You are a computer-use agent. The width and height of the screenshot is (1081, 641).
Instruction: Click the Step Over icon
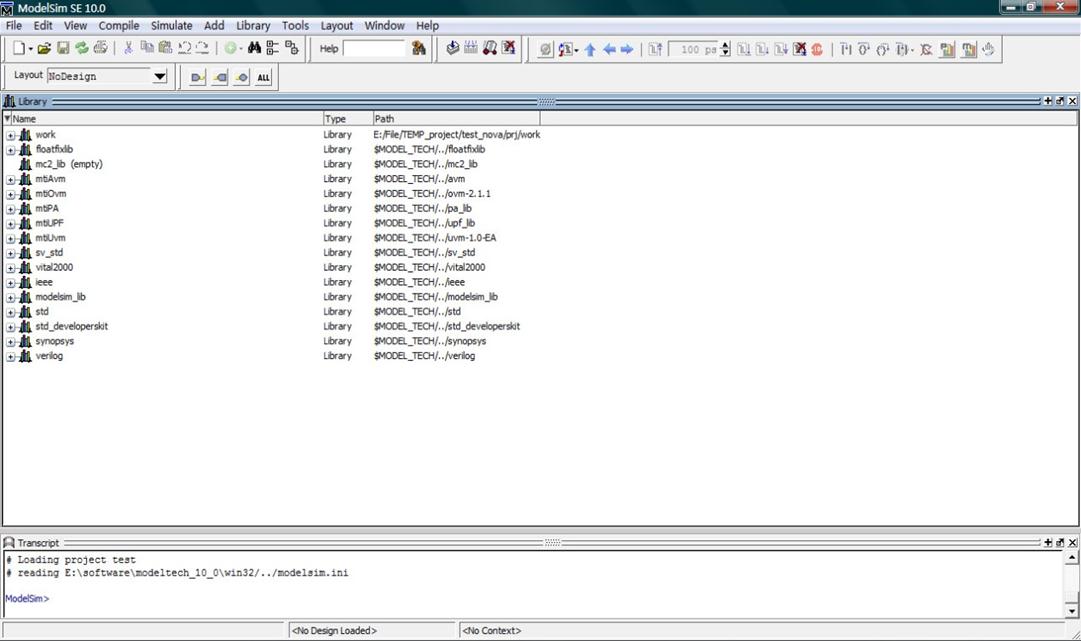pos(864,50)
